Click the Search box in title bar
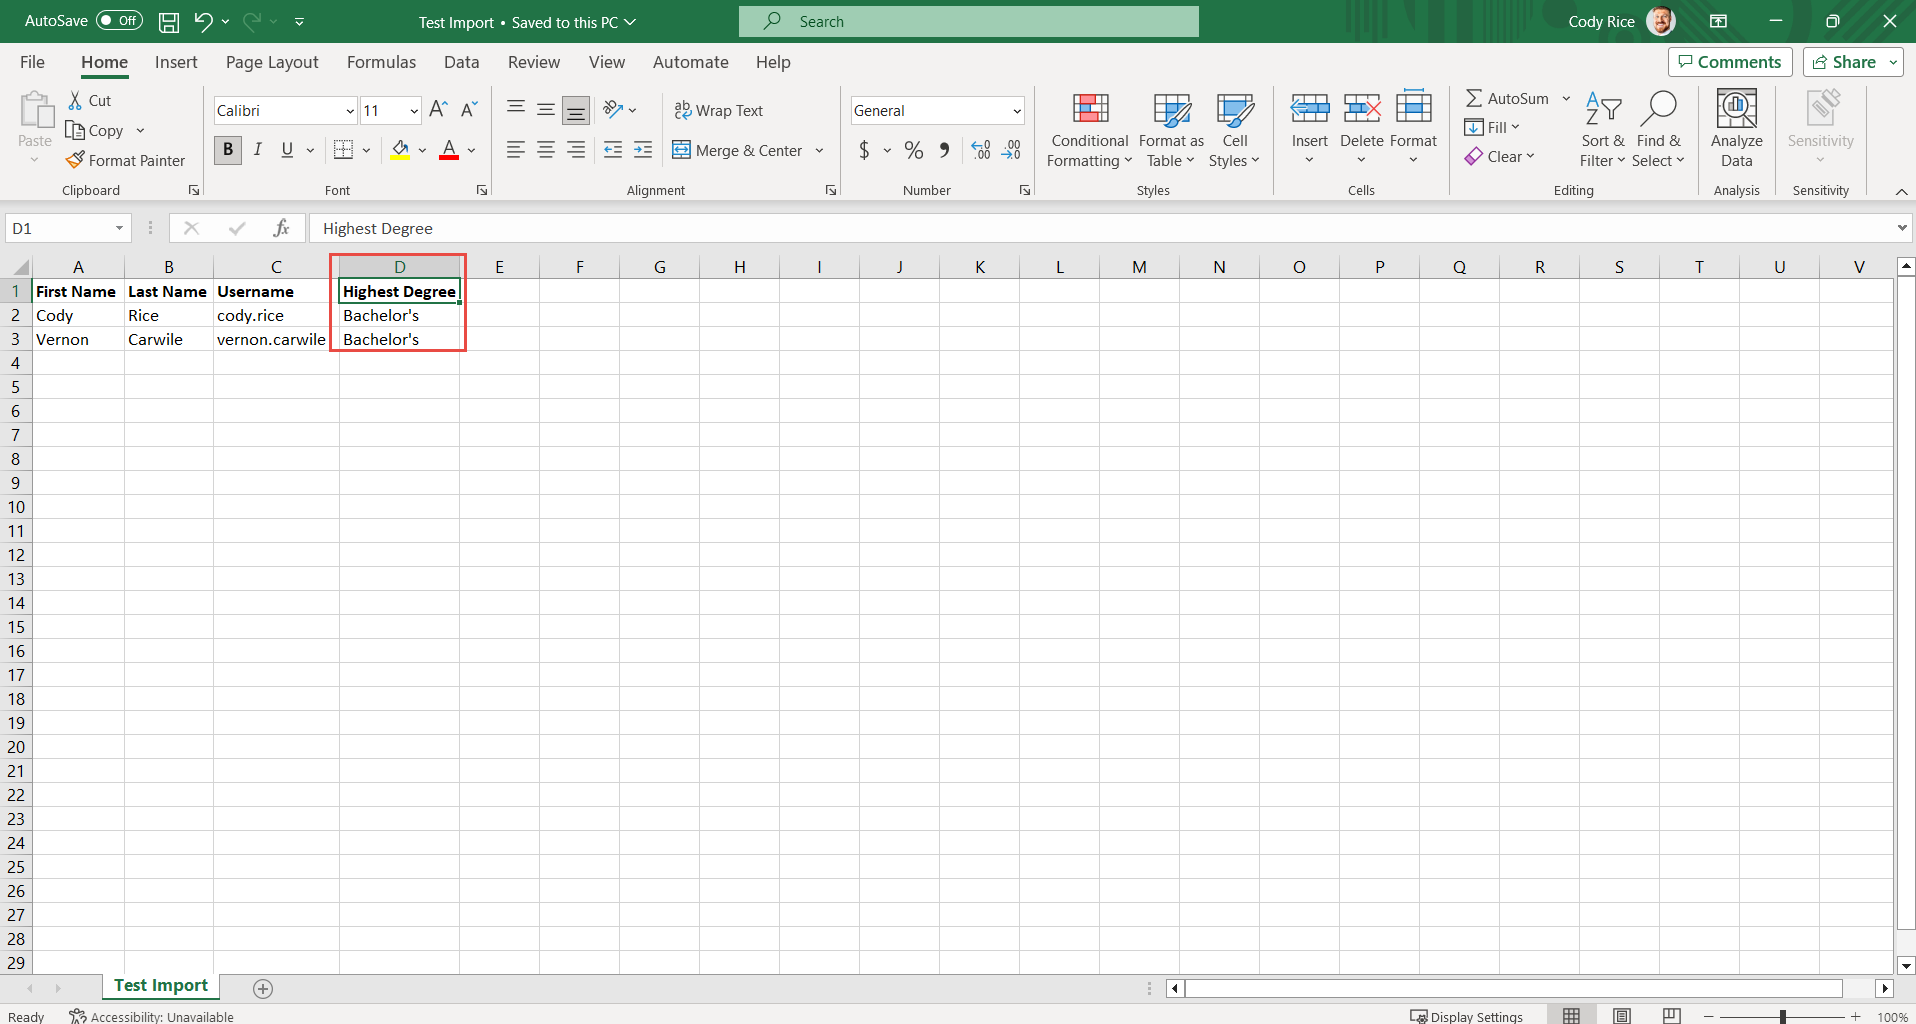 [x=968, y=21]
